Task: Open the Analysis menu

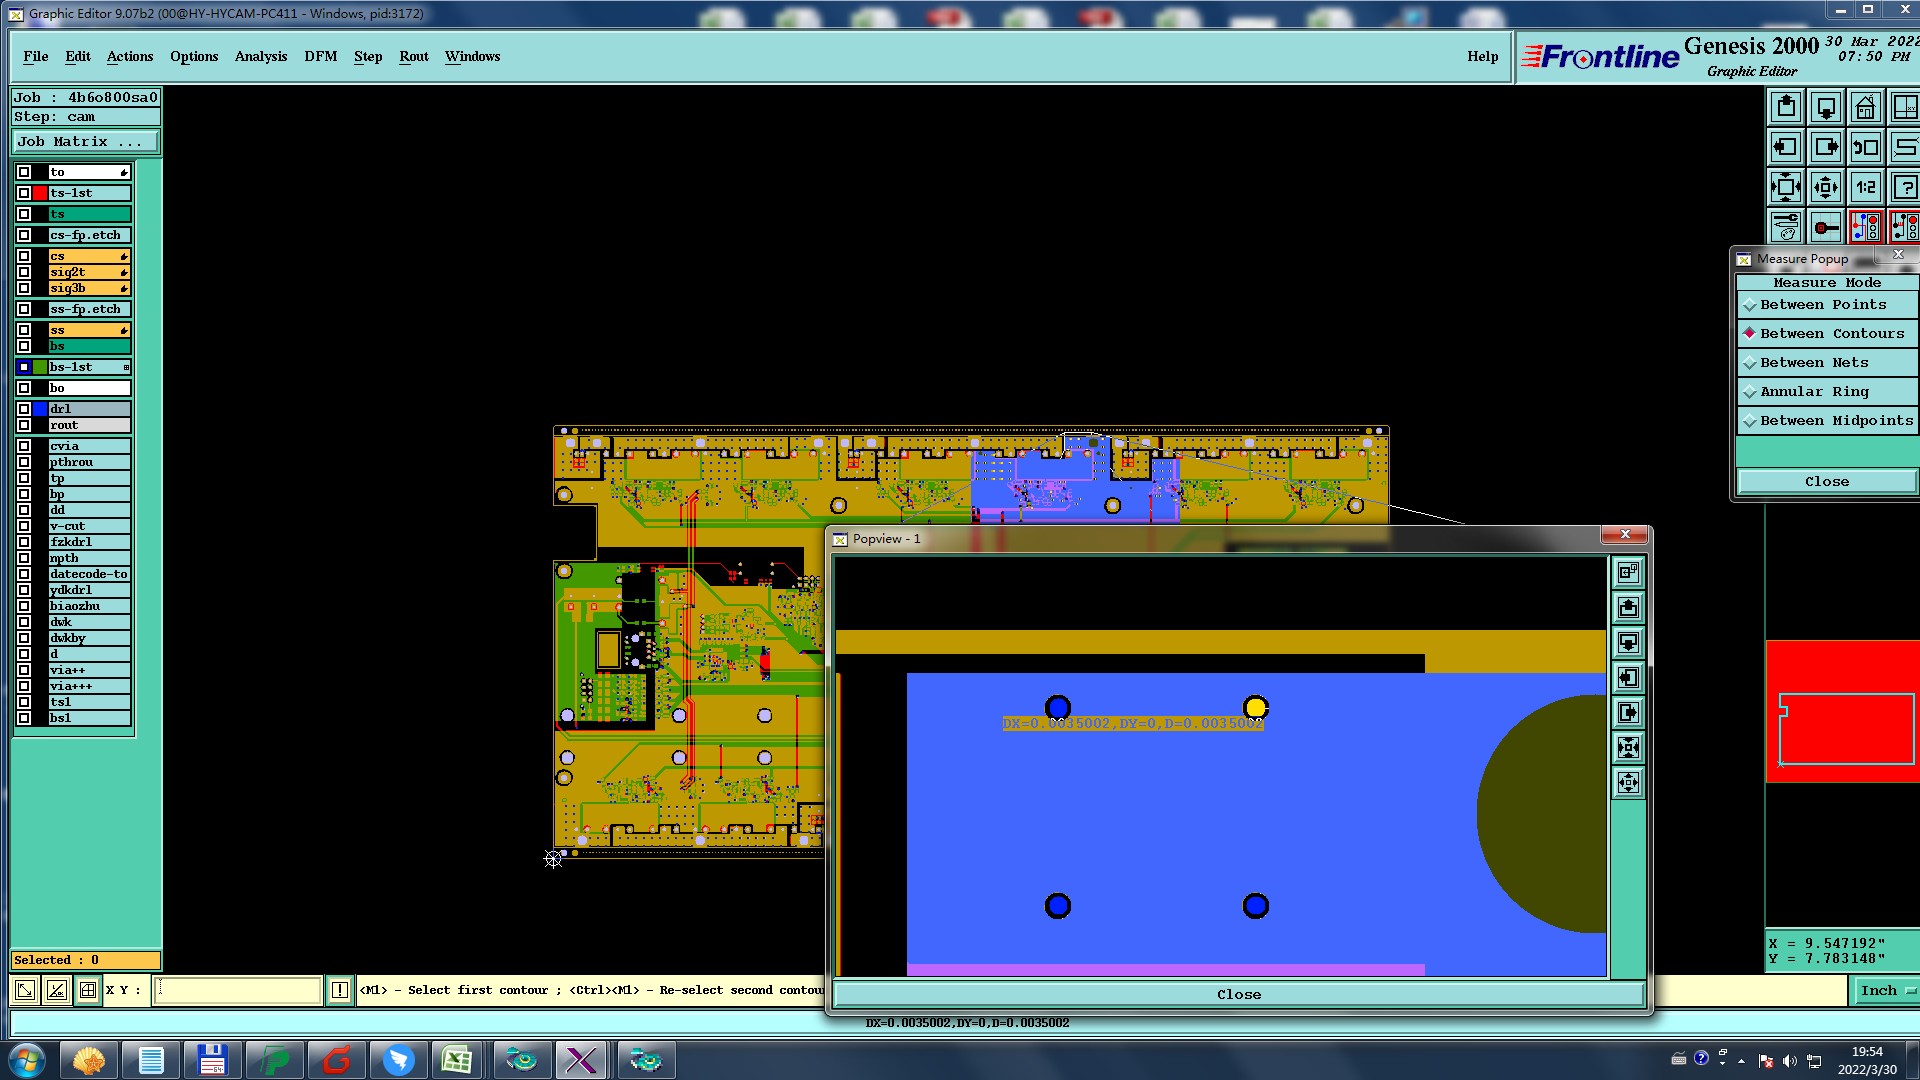Action: (x=260, y=57)
